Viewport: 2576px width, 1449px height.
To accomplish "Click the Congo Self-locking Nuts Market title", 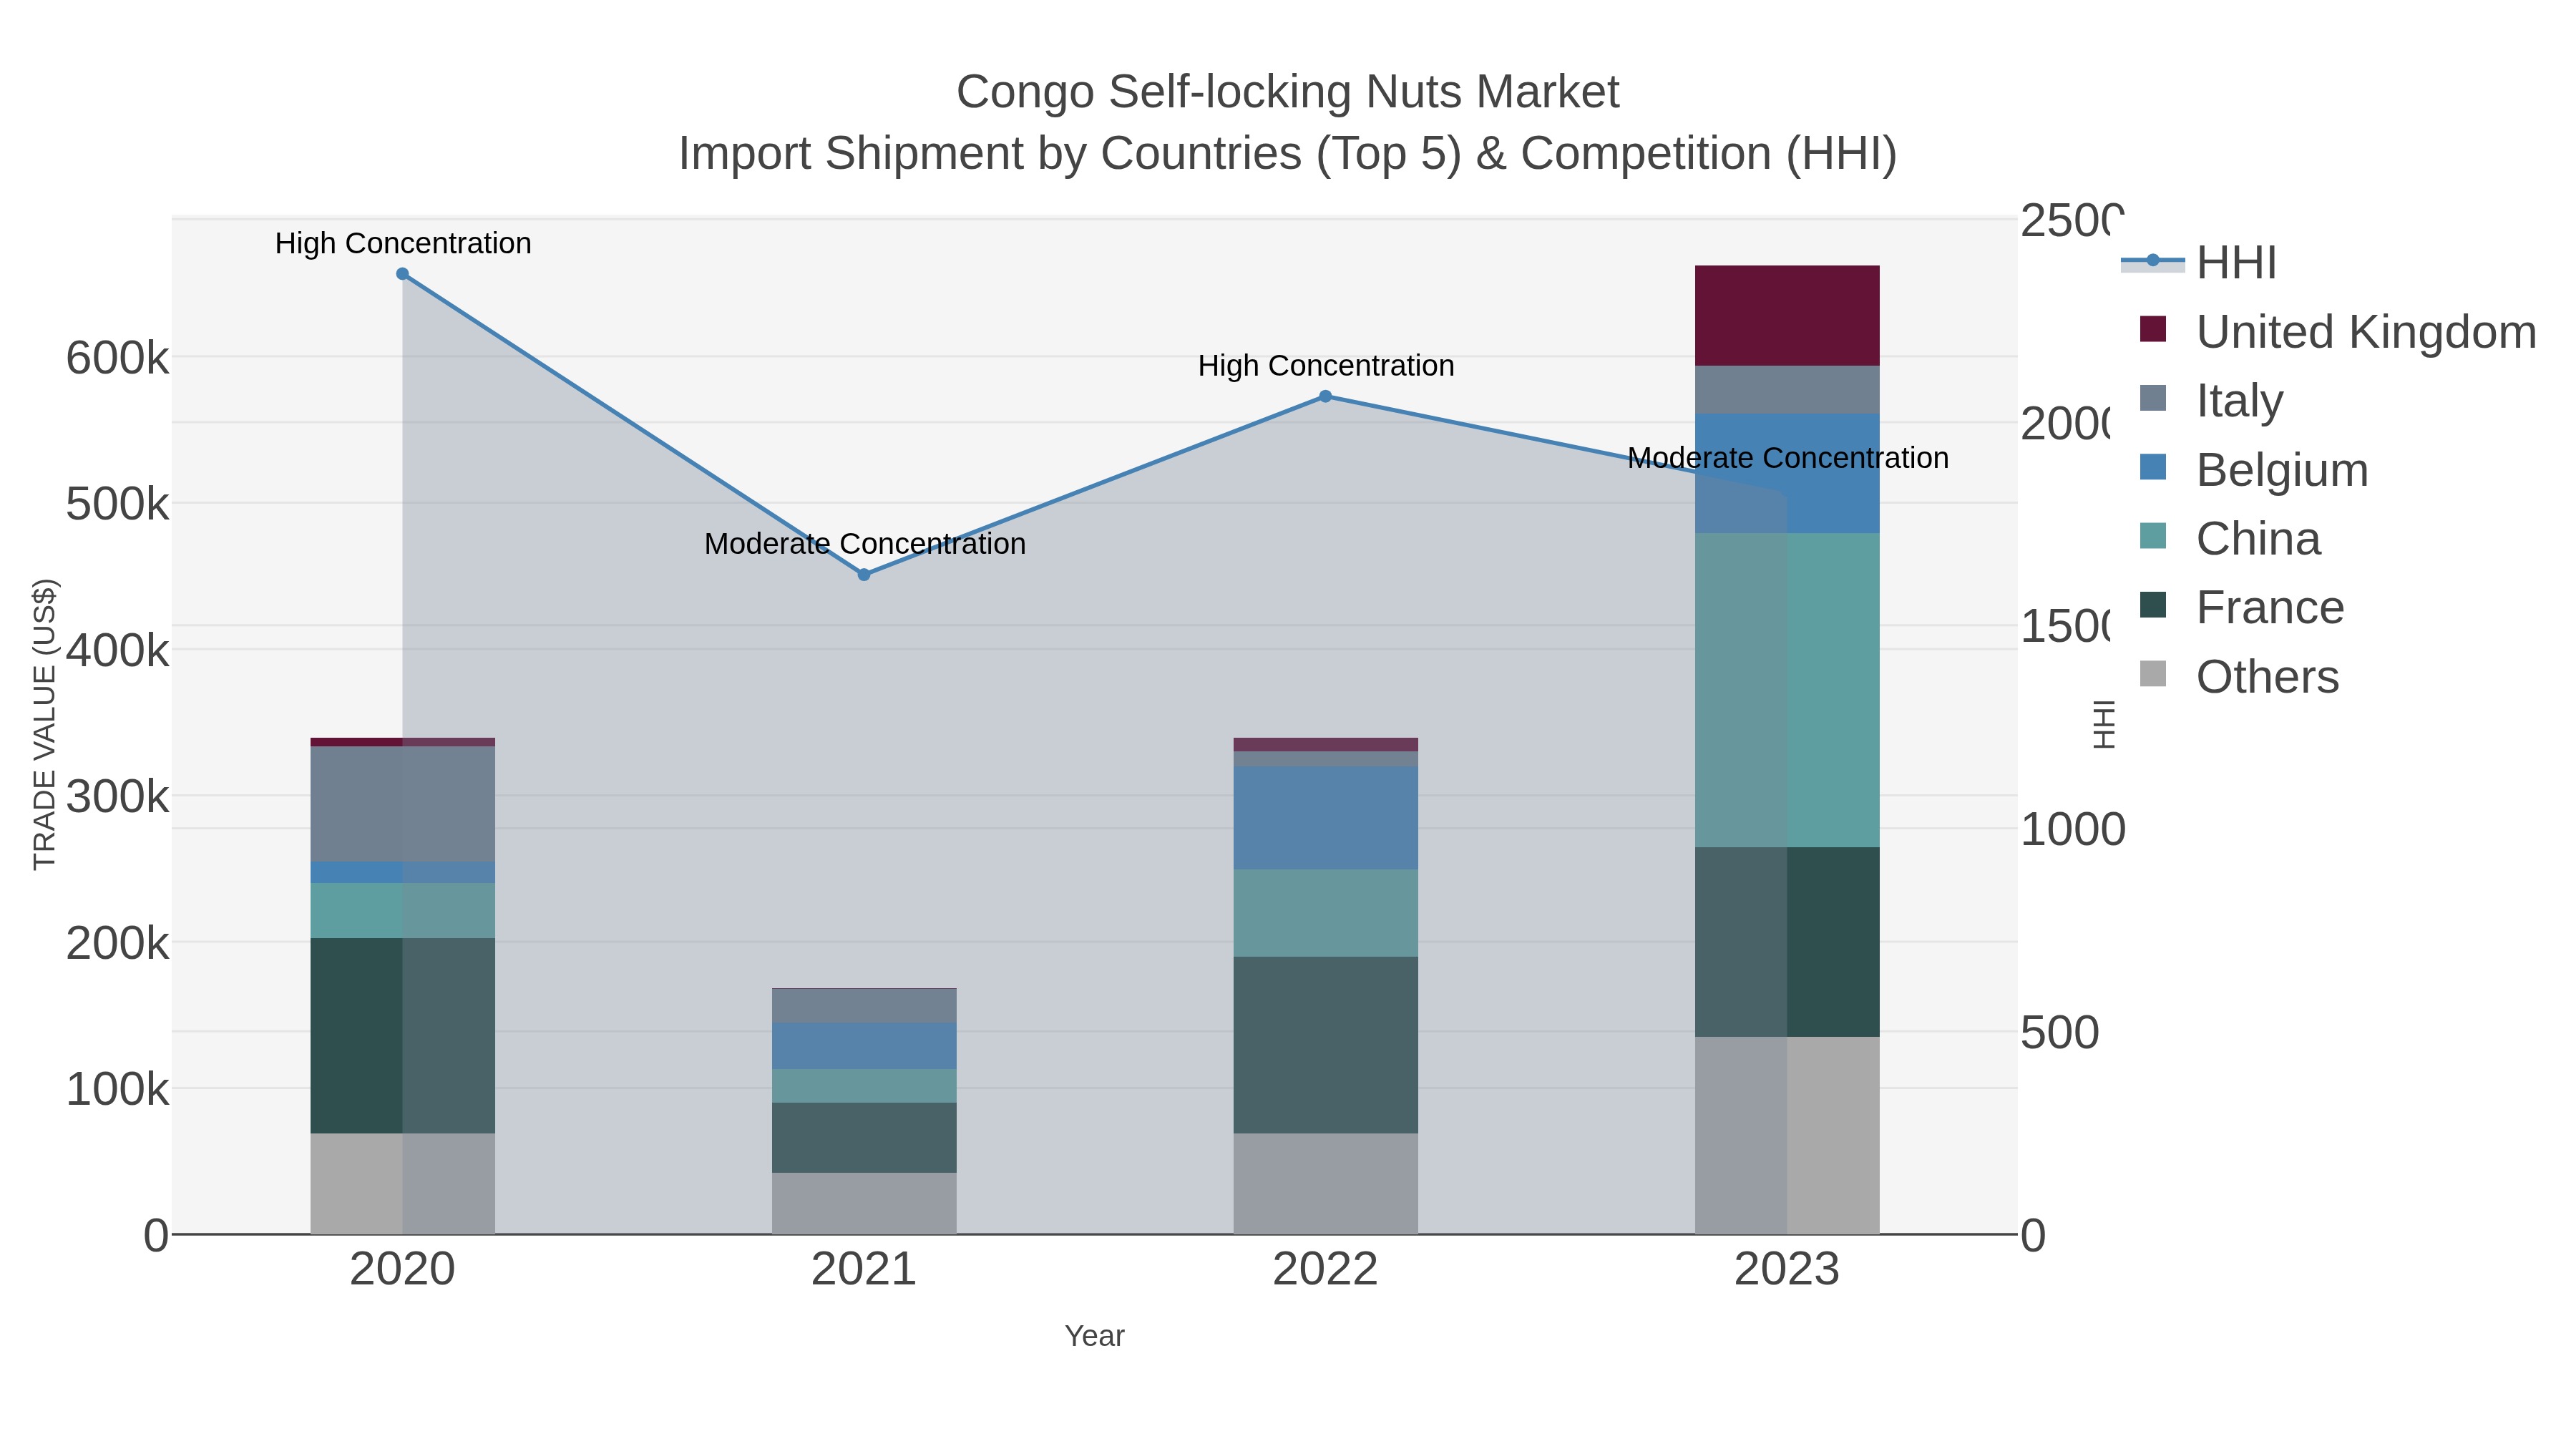I will pos(1288,92).
